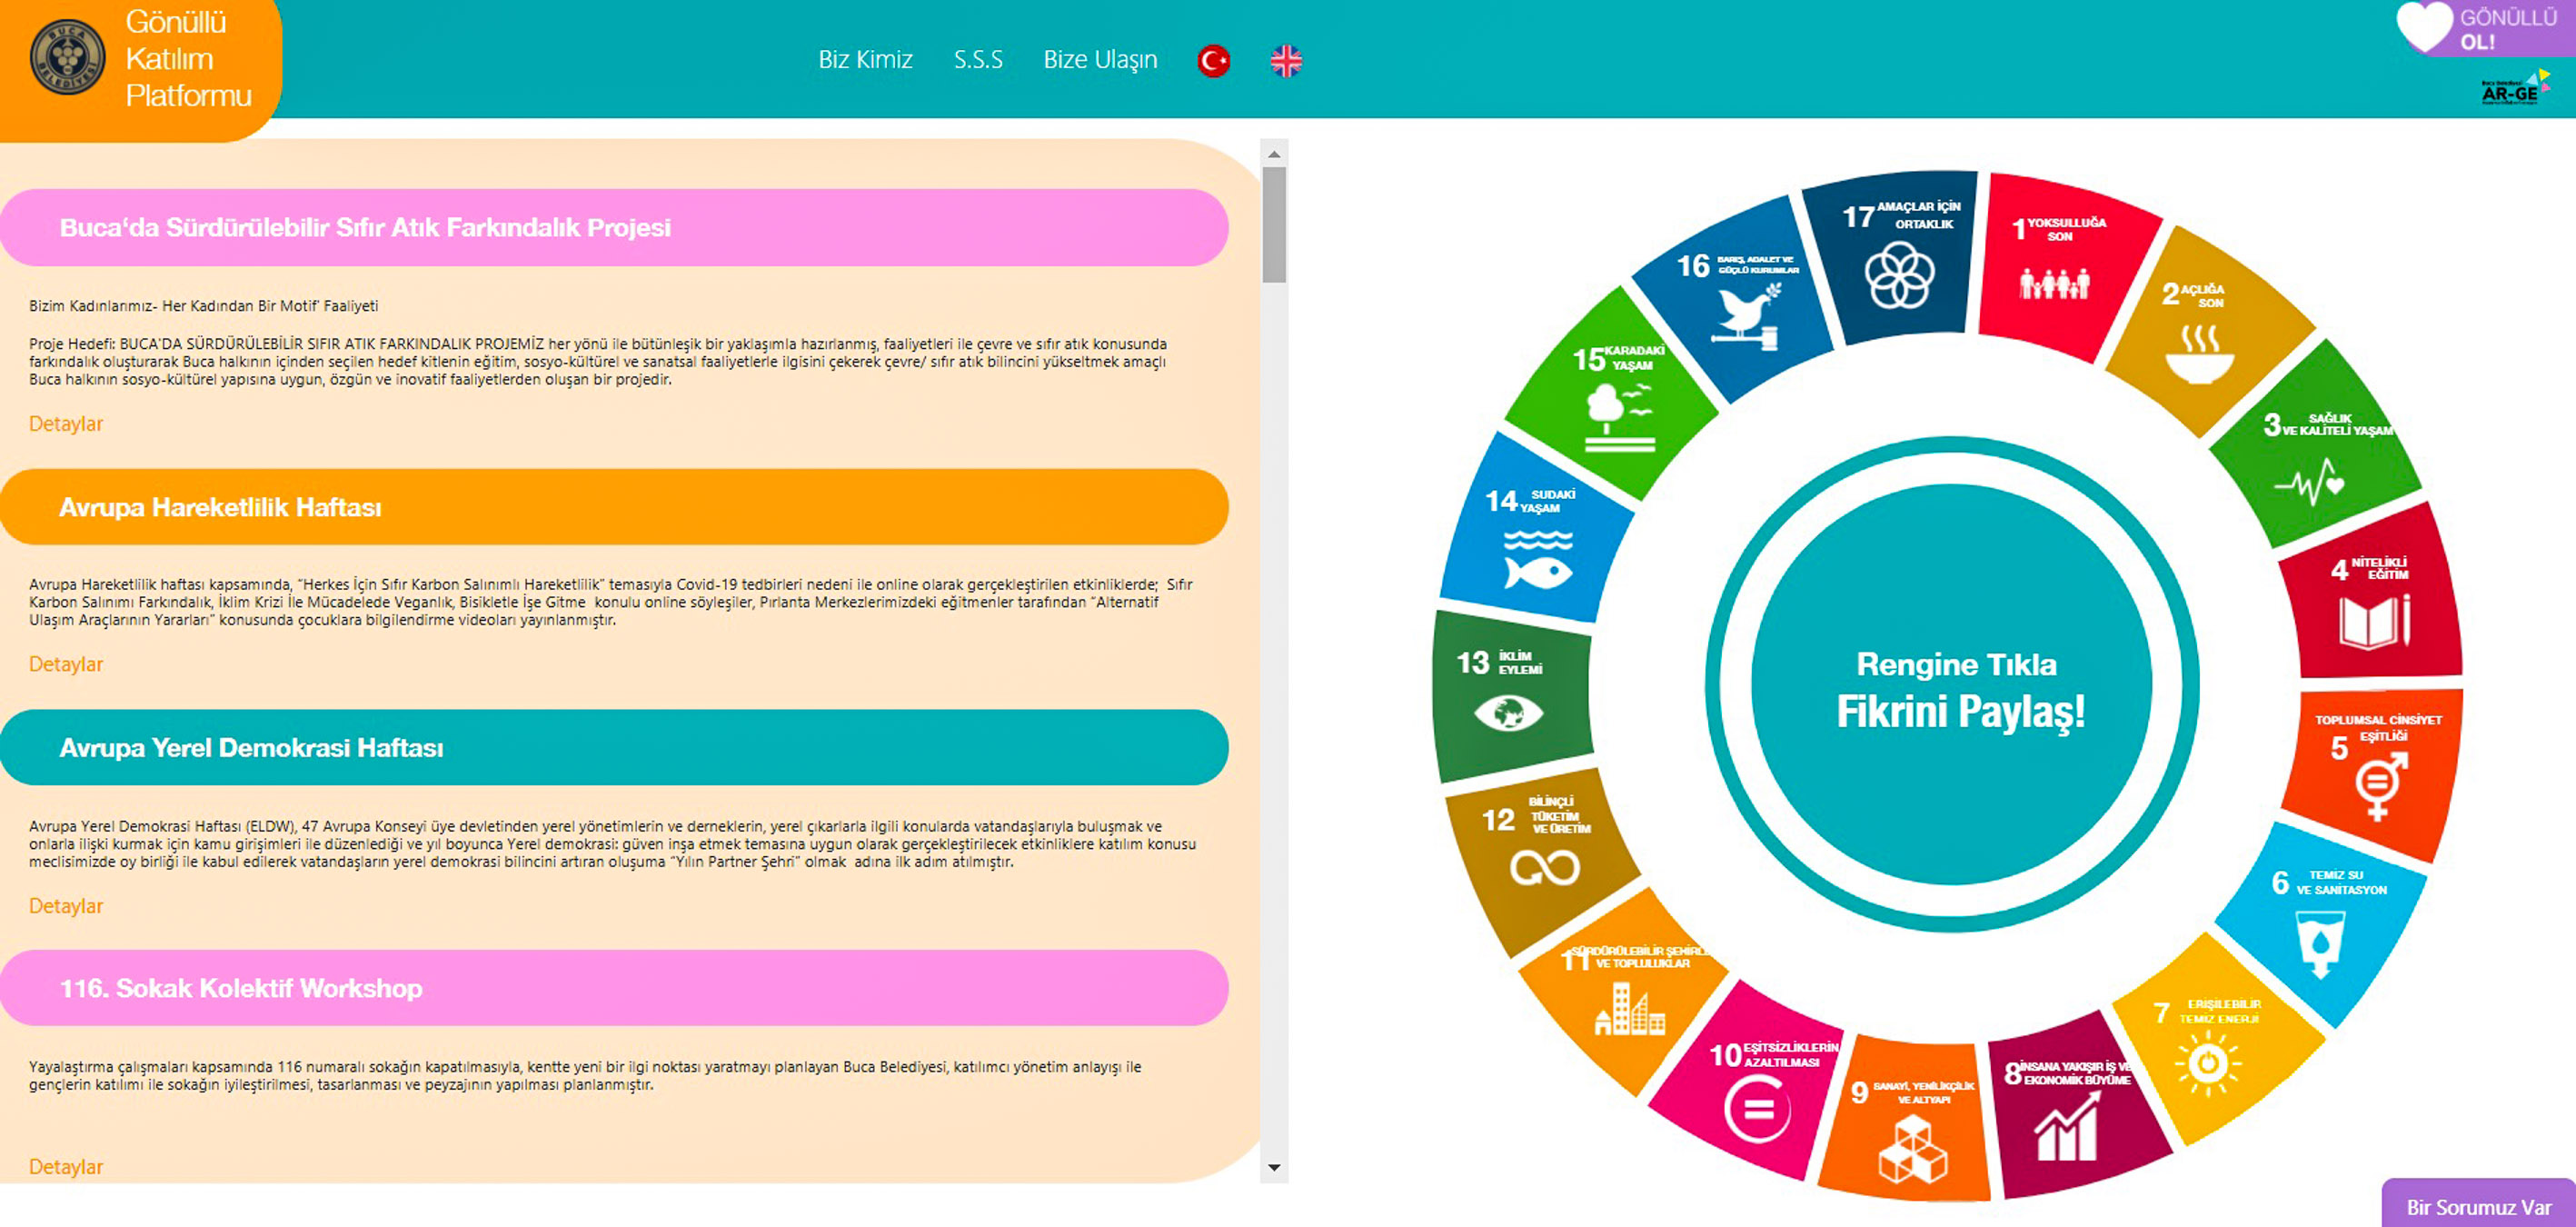Screen dimensions: 2576x1227
Task: Open Detaylar for Avrupa Yerel Demokrasi Haftası
Action: click(x=66, y=906)
